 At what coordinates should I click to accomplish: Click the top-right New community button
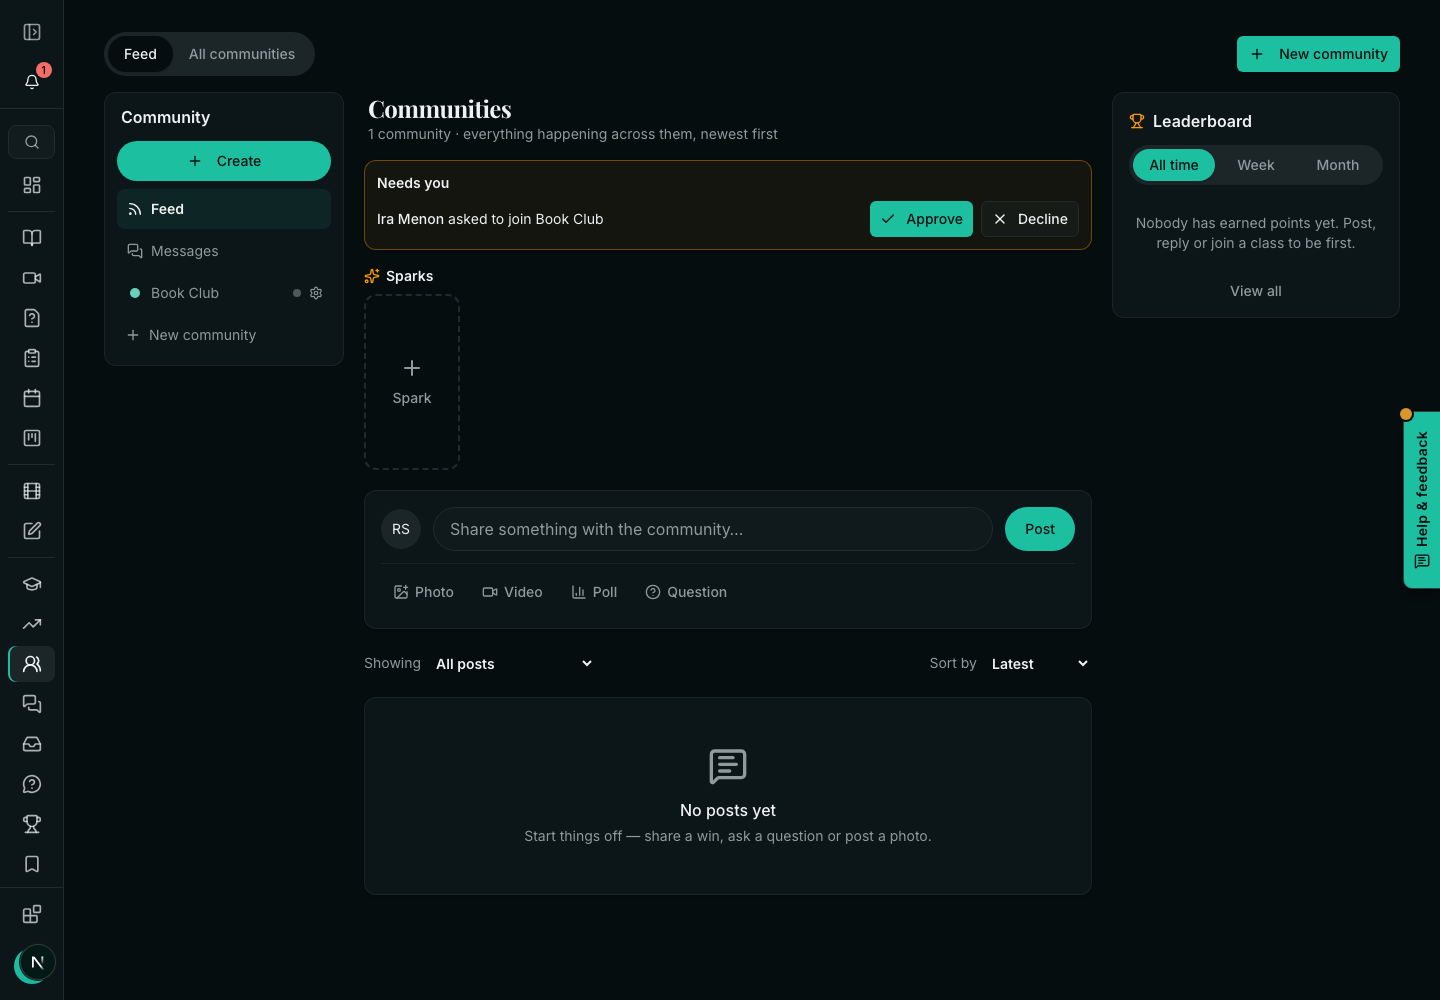(1318, 54)
